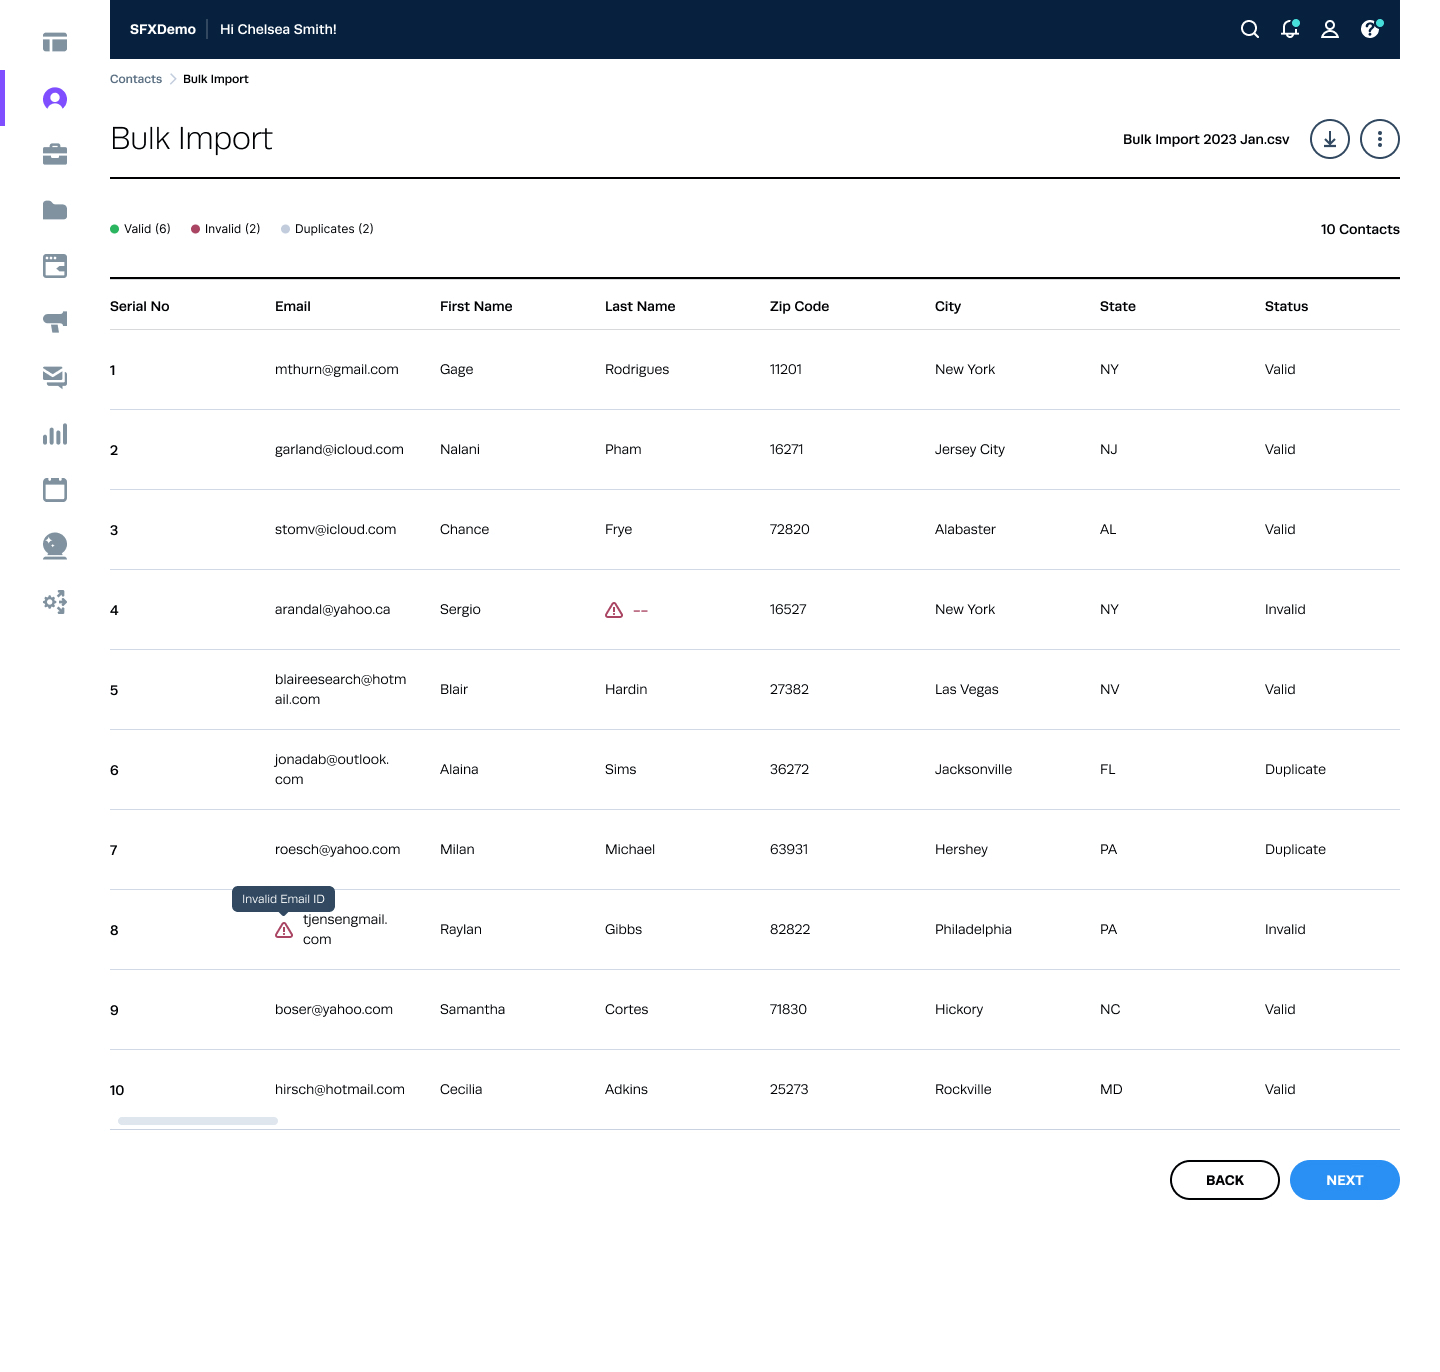Click the BACK button
Screen dimensions: 1440x1372
click(1224, 1180)
